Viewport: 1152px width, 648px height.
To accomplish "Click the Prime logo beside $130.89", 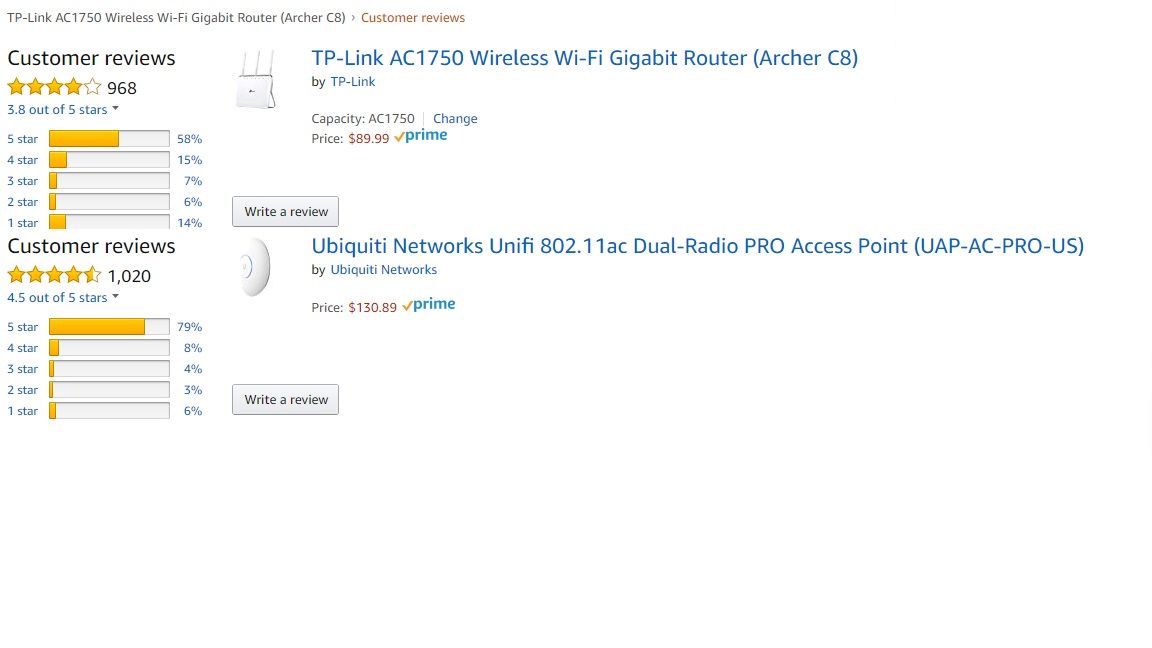I will (x=428, y=305).
